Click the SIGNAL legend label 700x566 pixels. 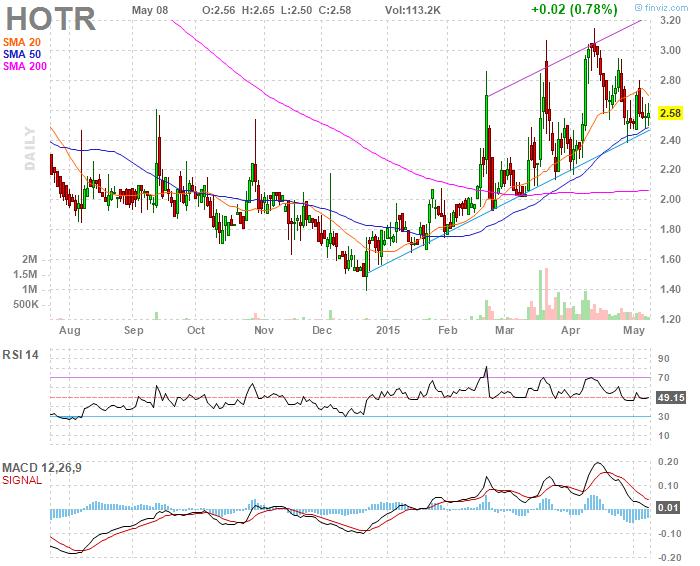point(22,481)
